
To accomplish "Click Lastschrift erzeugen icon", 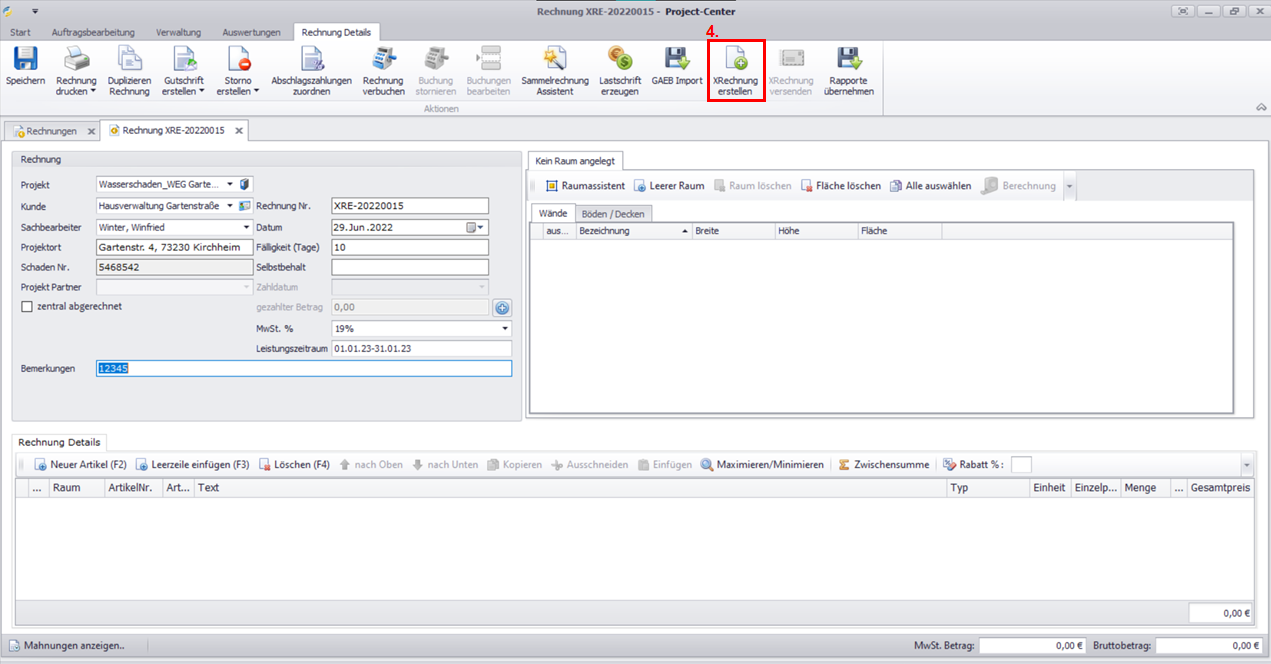I will pos(618,60).
